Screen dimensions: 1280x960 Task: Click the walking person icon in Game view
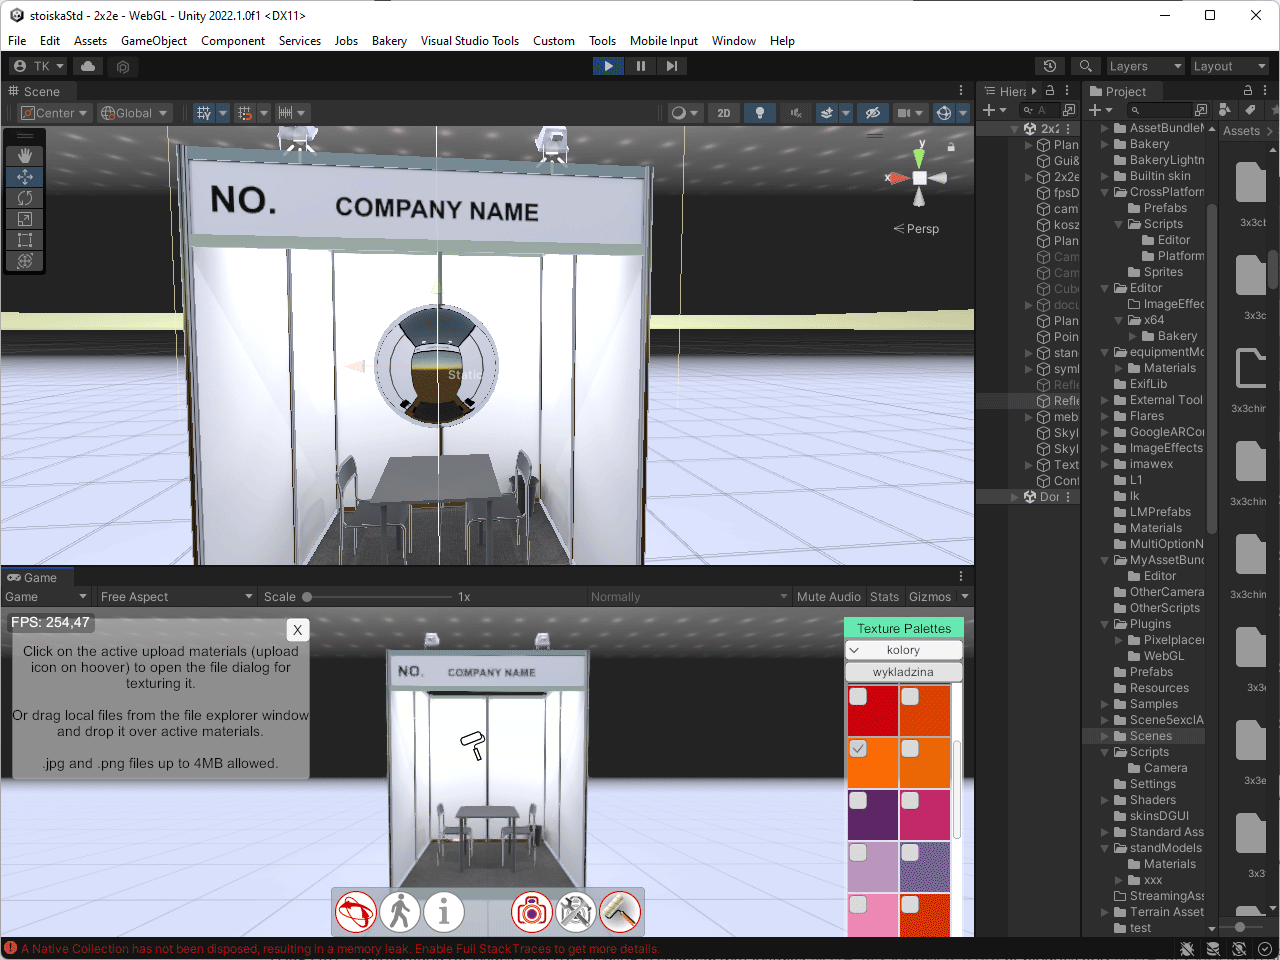click(x=400, y=911)
